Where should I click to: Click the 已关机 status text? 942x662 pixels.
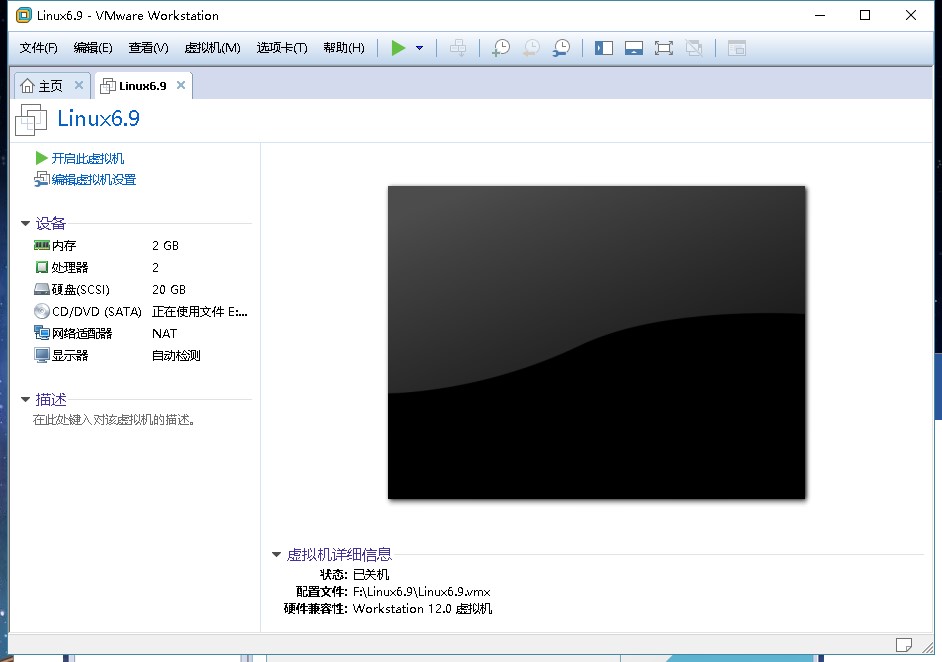[371, 575]
